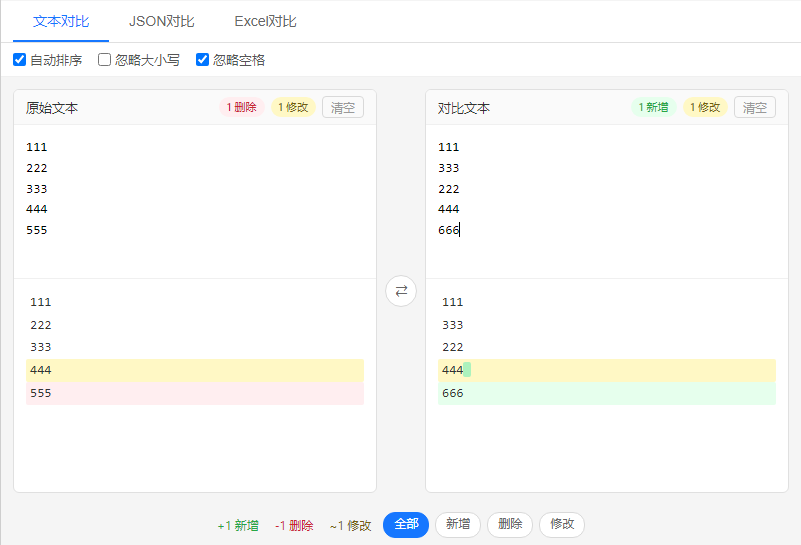Click the 对比文本 panel title

tap(464, 108)
